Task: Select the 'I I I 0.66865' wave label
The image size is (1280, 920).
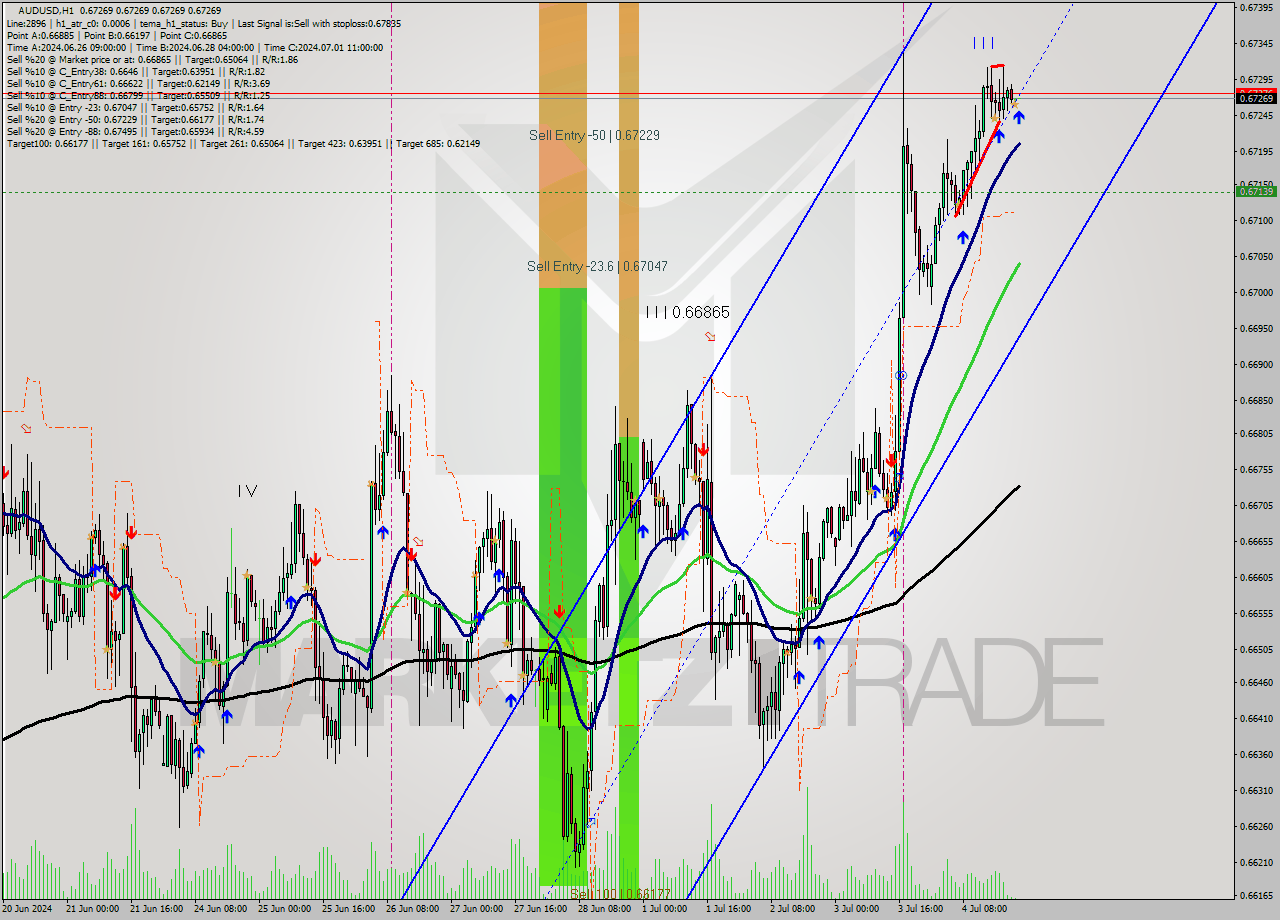Action: point(687,312)
